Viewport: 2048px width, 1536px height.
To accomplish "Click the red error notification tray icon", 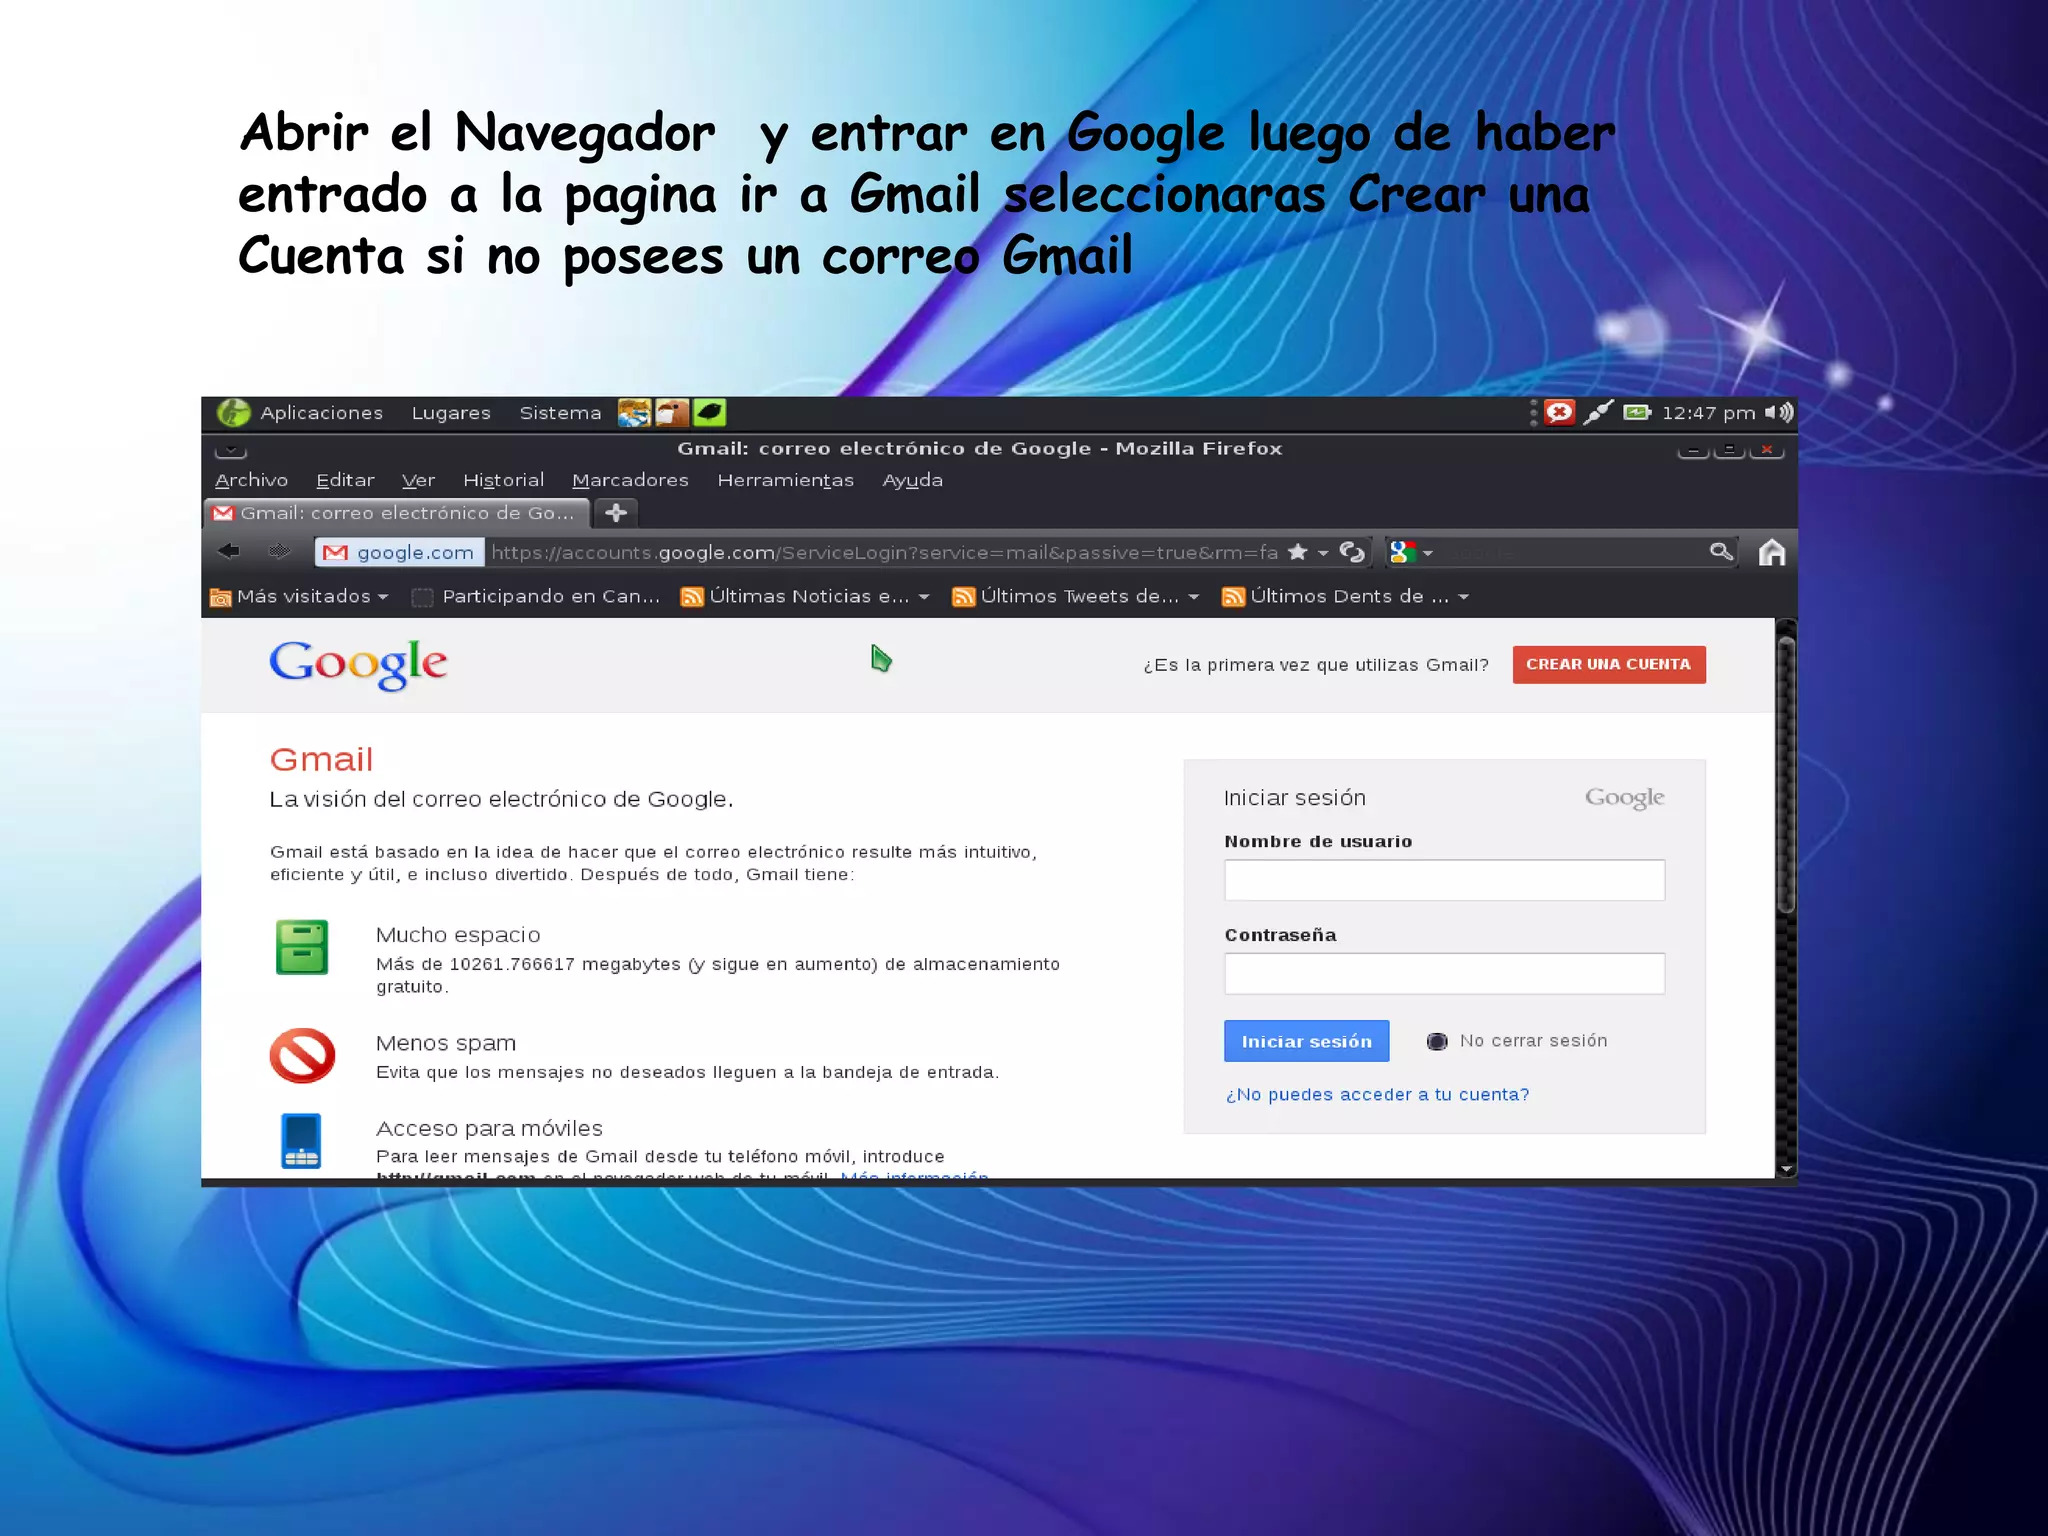I will (x=1559, y=412).
